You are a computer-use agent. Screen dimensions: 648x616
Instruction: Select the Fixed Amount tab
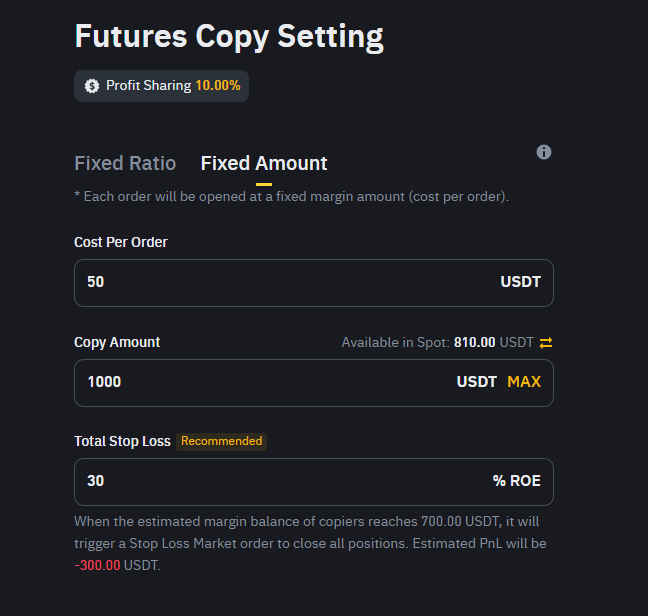click(264, 163)
